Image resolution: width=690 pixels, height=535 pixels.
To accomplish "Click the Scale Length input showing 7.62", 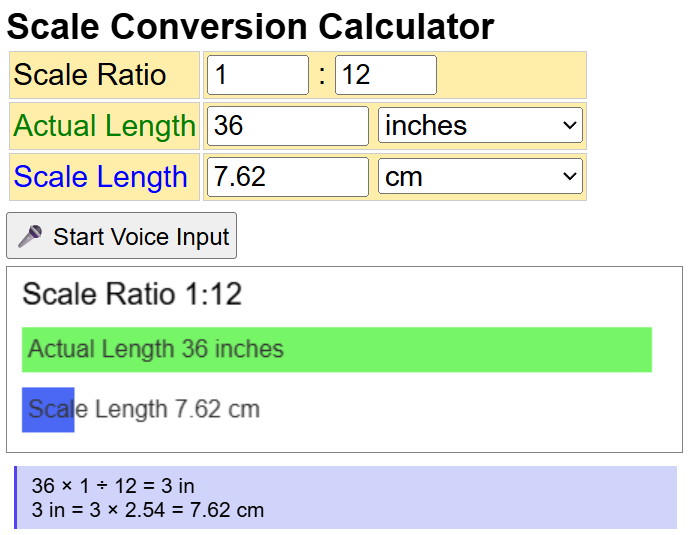I will point(288,177).
